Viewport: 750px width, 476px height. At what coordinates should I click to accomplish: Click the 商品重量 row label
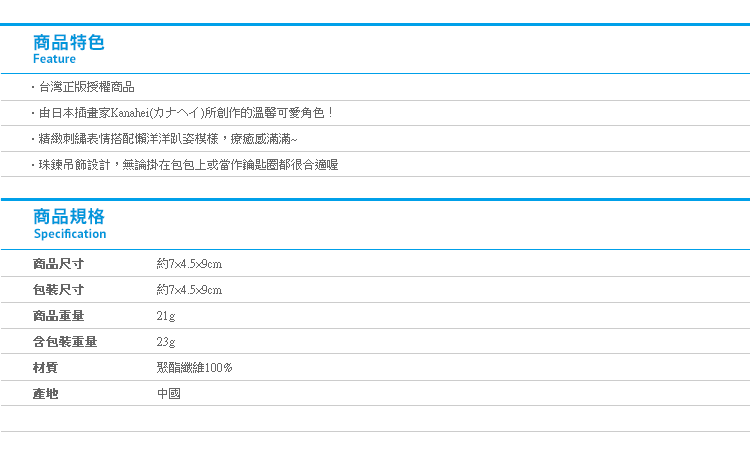[58, 316]
